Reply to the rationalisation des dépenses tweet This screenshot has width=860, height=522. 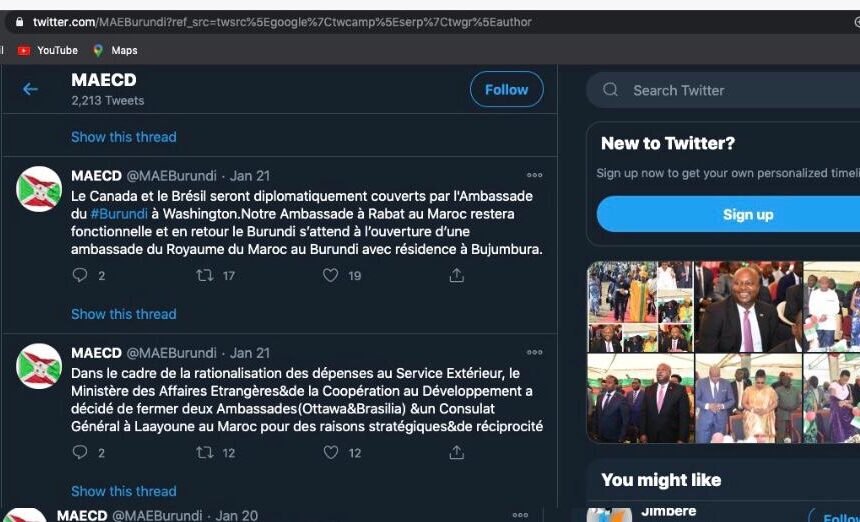(x=80, y=453)
